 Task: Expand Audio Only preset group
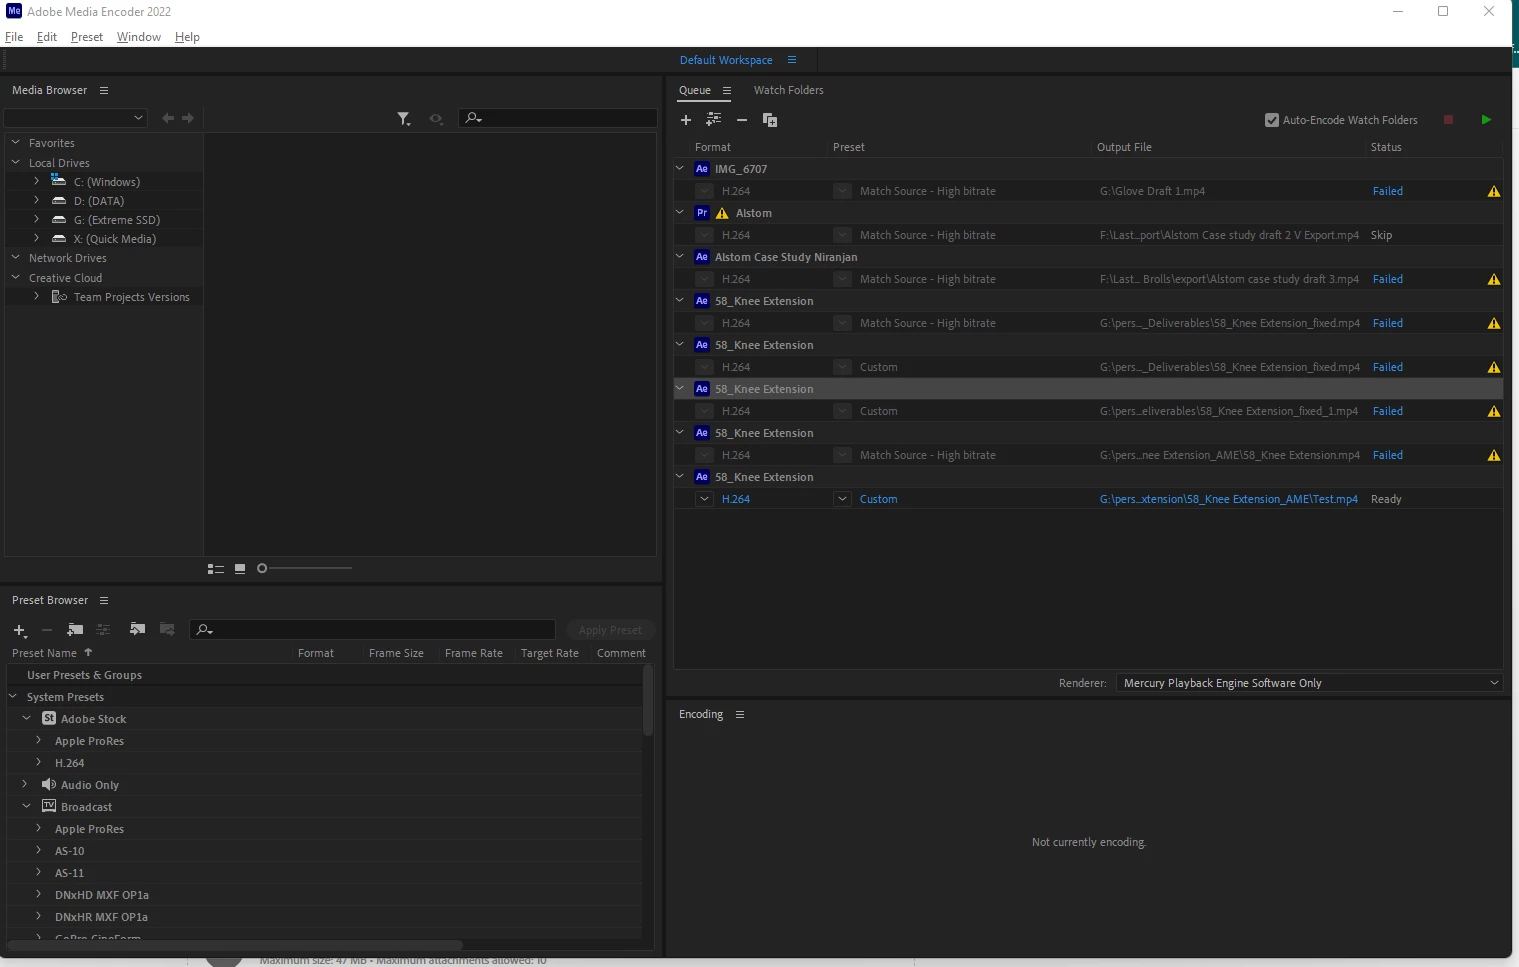point(27,785)
